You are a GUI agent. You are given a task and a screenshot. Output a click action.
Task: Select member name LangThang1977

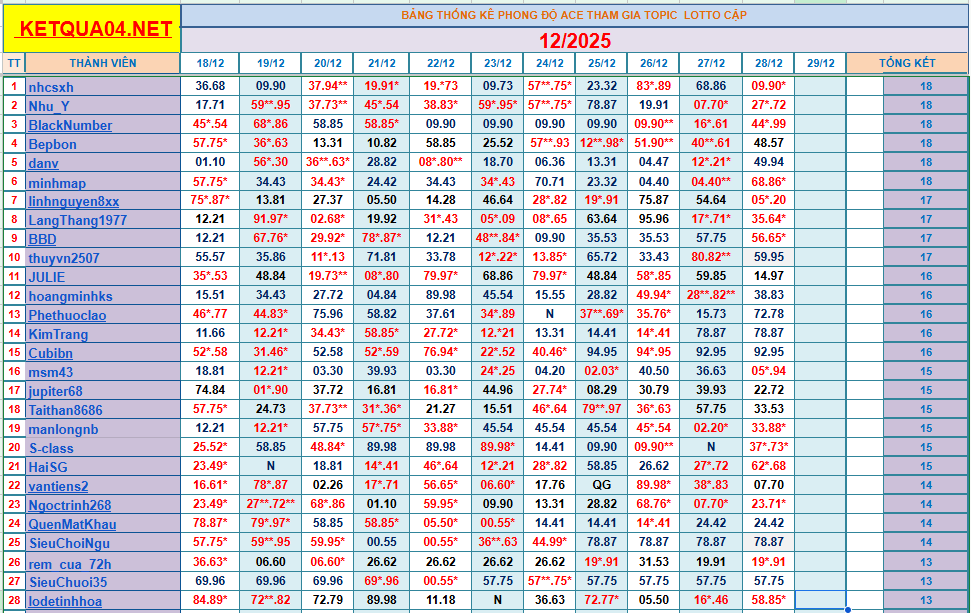coord(77,220)
